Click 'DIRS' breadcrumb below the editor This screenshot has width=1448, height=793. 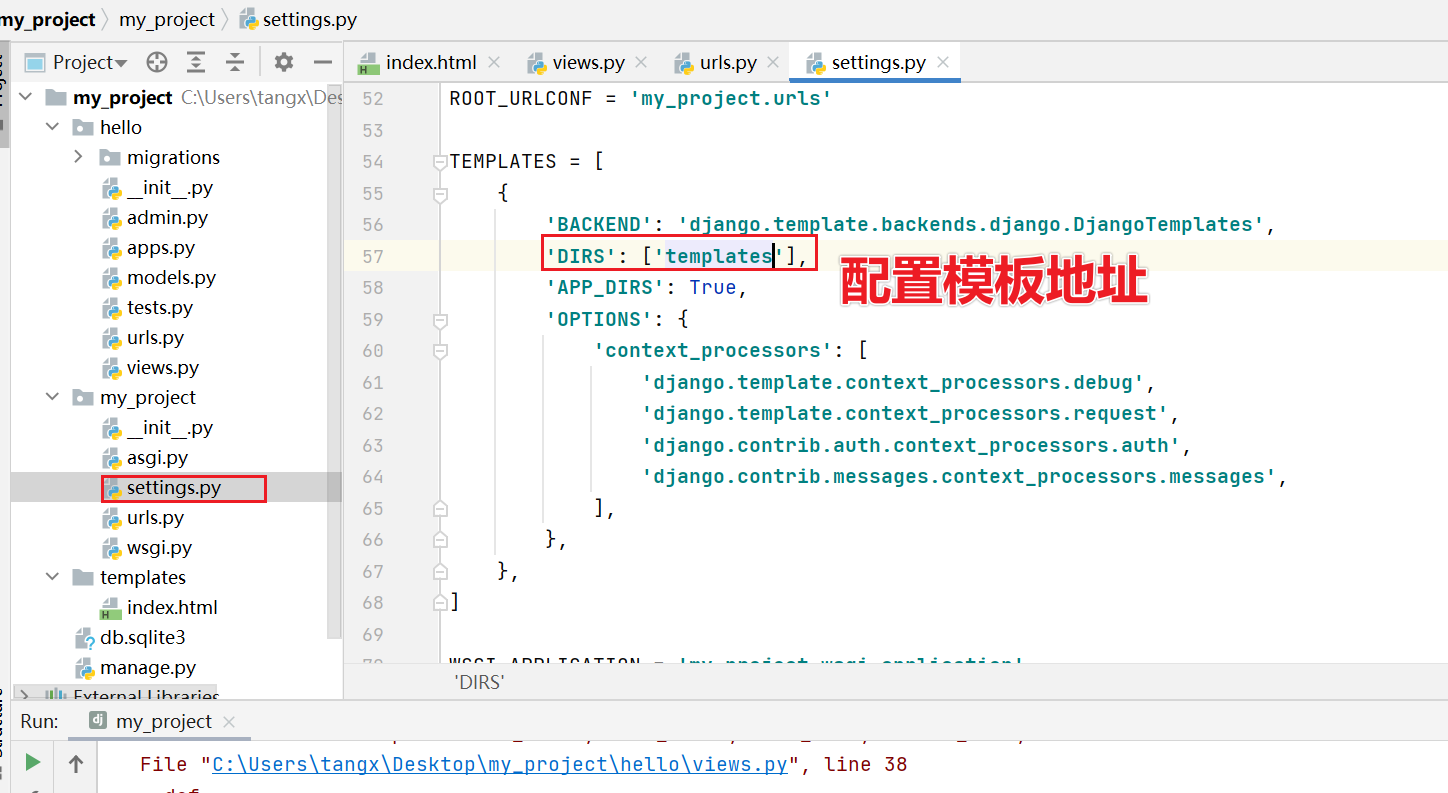(479, 682)
